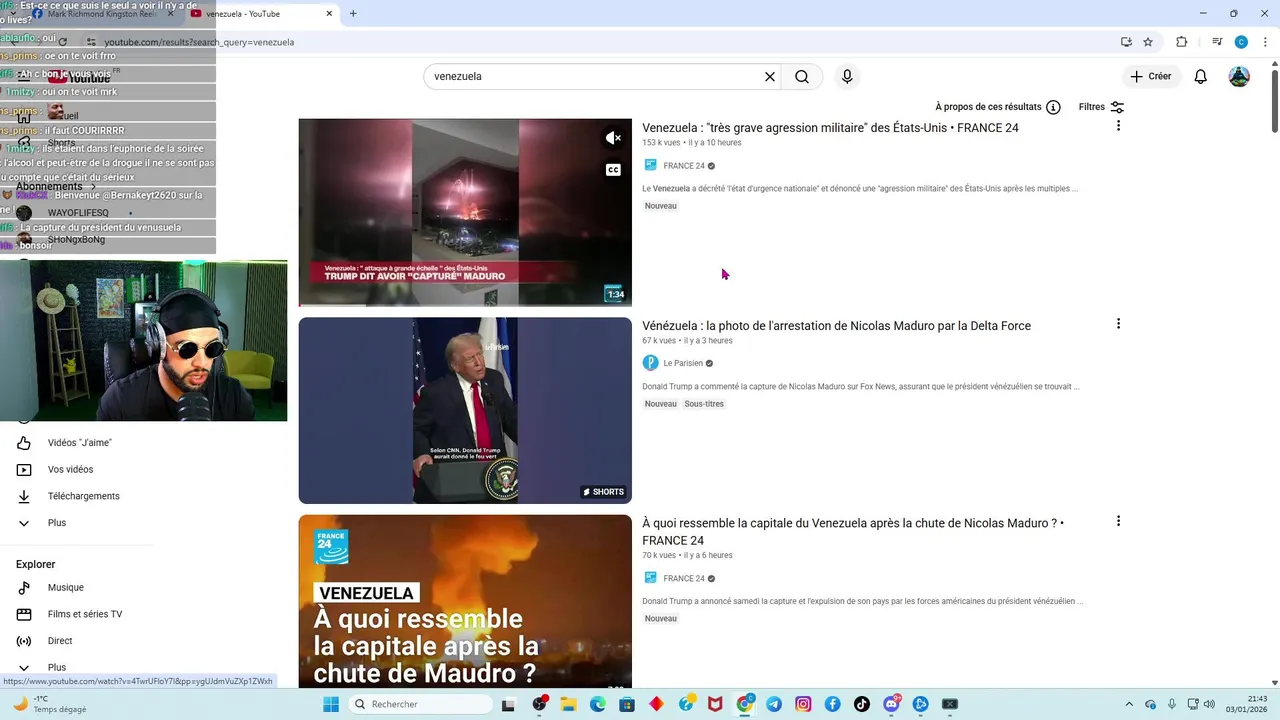This screenshot has height=720, width=1280.
Task: Open Chrome extensions puzzle icon
Action: [1182, 42]
